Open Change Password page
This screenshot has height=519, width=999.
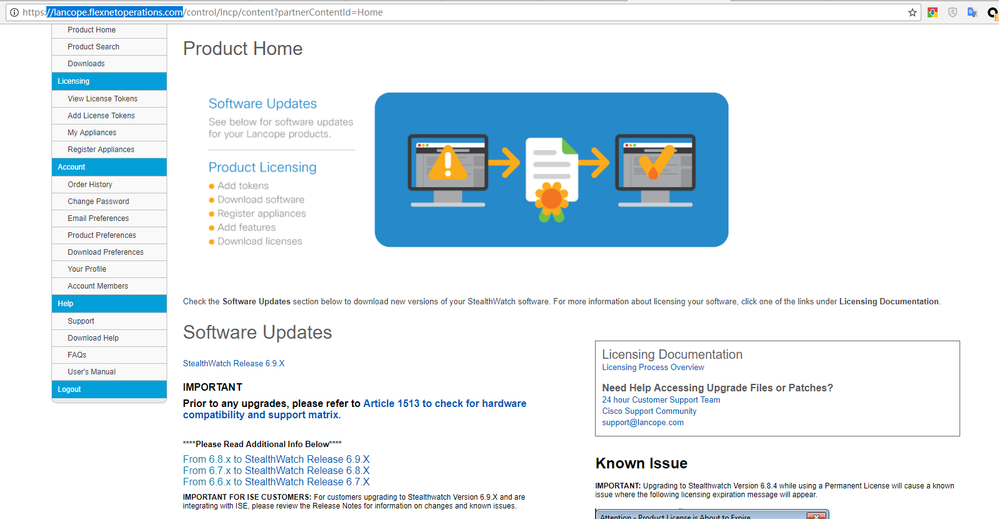pyautogui.click(x=109, y=201)
